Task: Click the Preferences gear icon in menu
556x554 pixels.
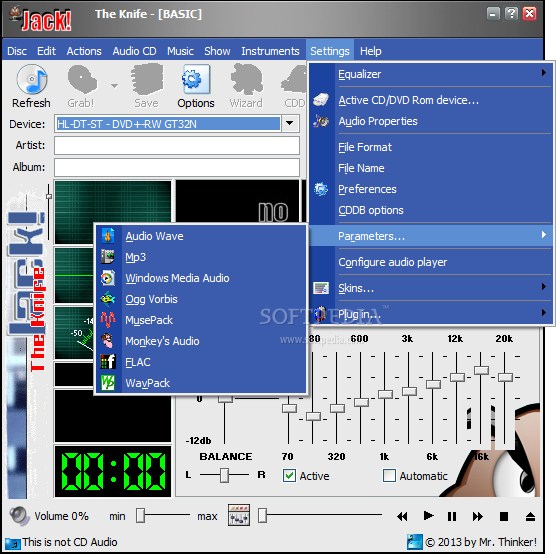Action: point(321,189)
